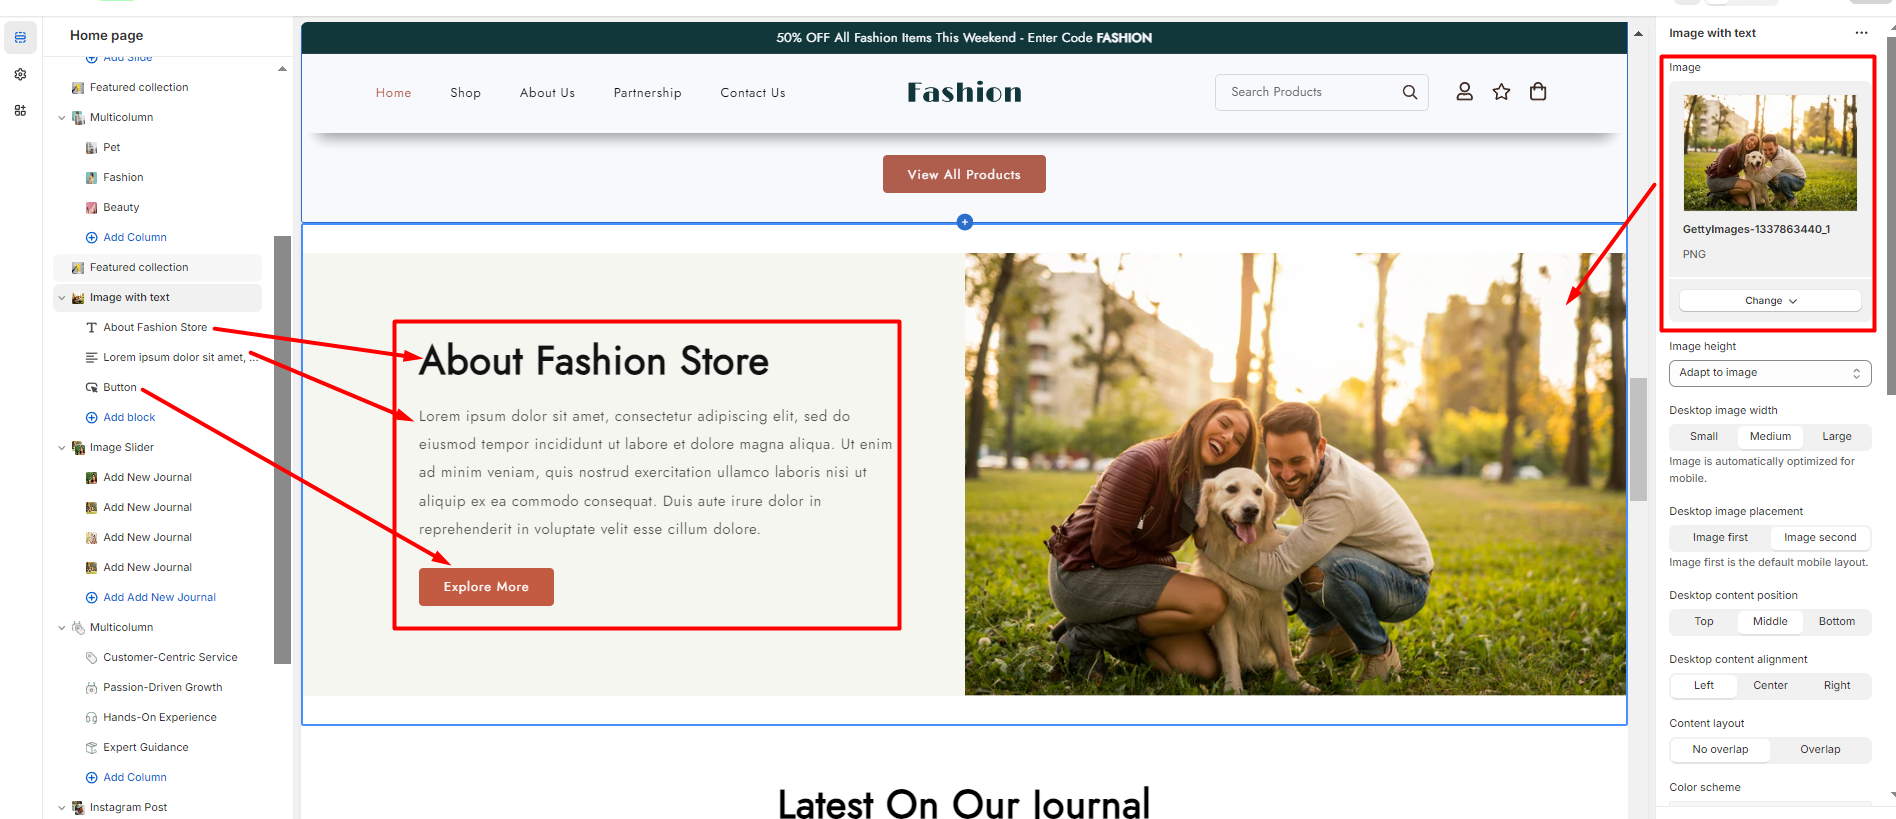Collapse the Instagram Post section
1896x819 pixels.
pos(62,807)
